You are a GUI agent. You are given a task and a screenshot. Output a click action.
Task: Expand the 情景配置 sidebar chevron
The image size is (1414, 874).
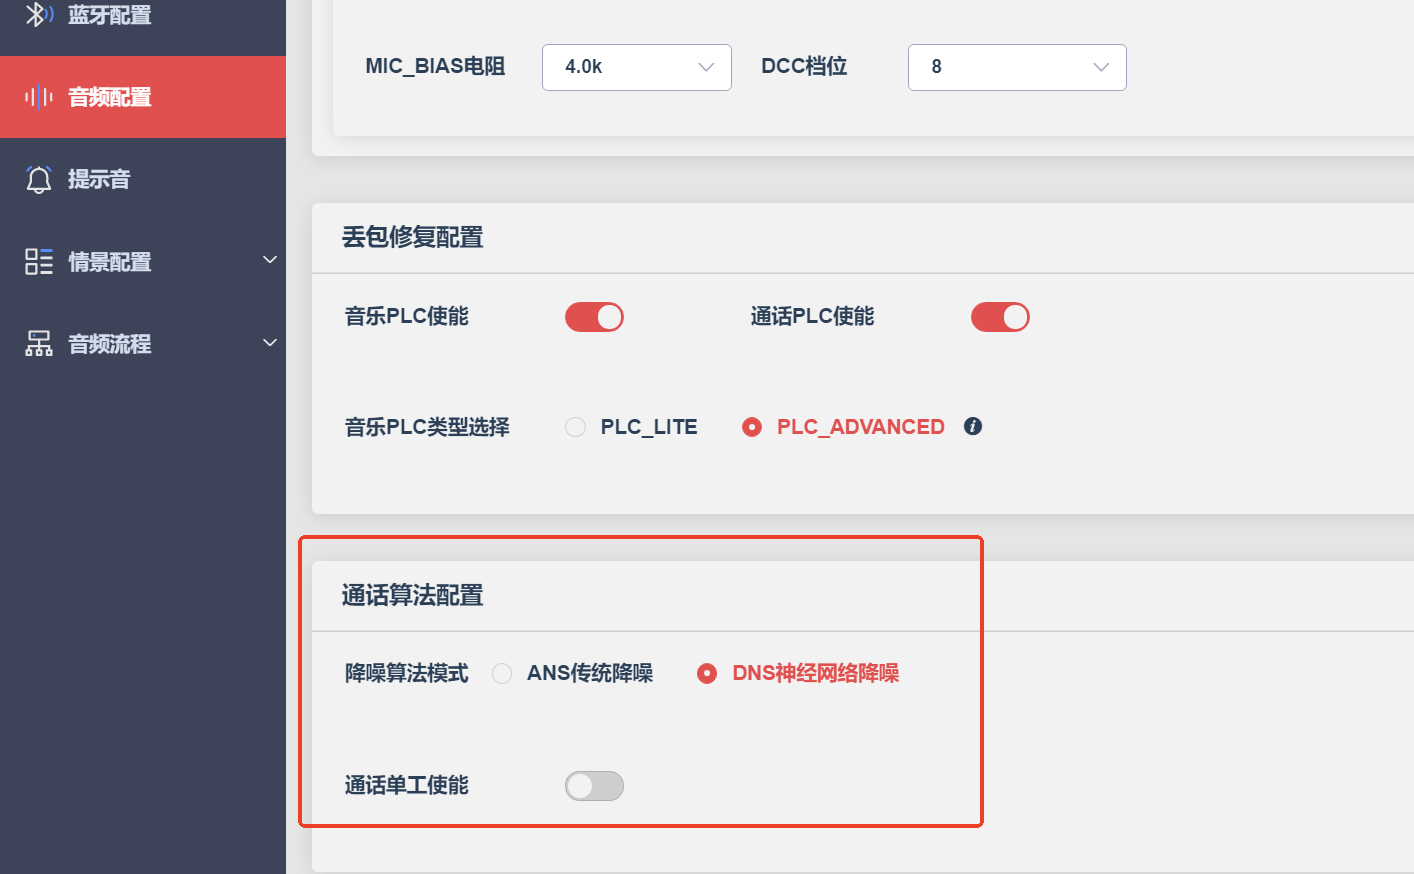coord(269,260)
